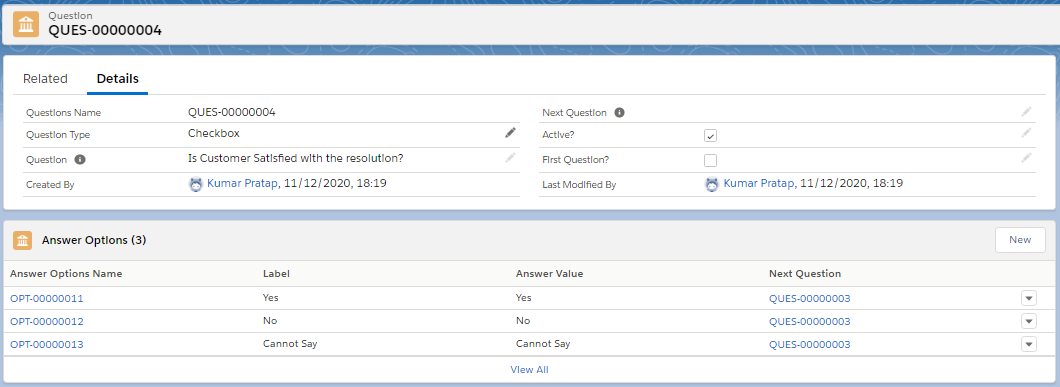Open row actions dropdown for OPT-00000011
The width and height of the screenshot is (1060, 387).
[x=1028, y=298]
